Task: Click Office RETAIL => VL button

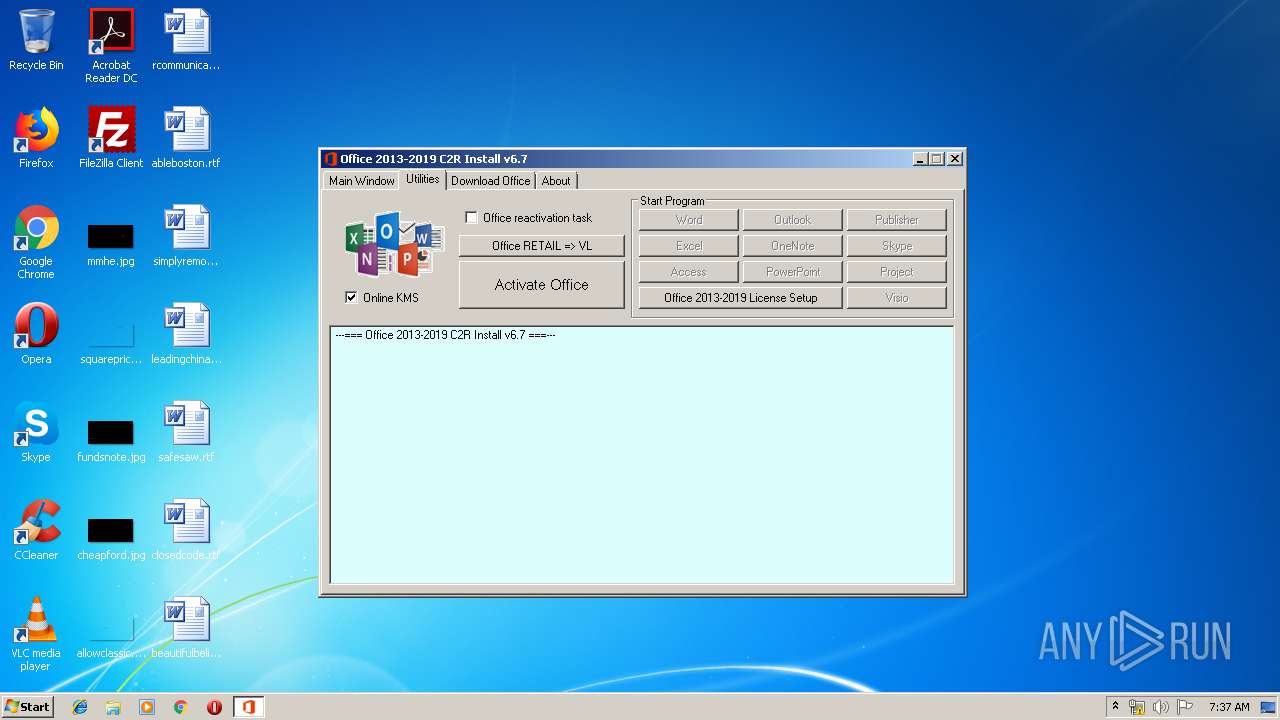Action: coord(542,246)
